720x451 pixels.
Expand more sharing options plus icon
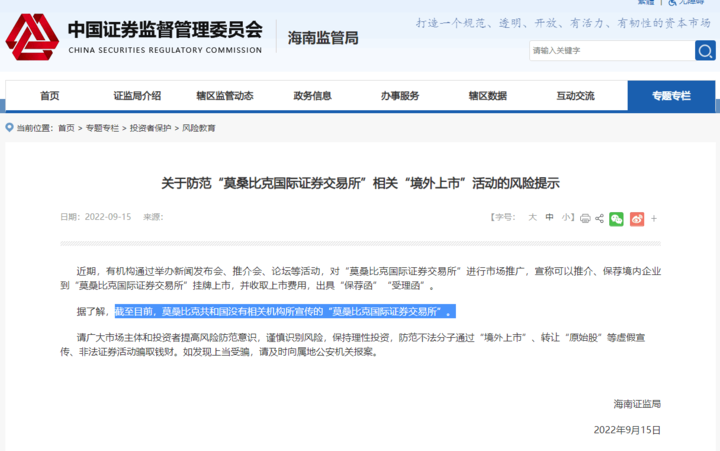point(654,218)
